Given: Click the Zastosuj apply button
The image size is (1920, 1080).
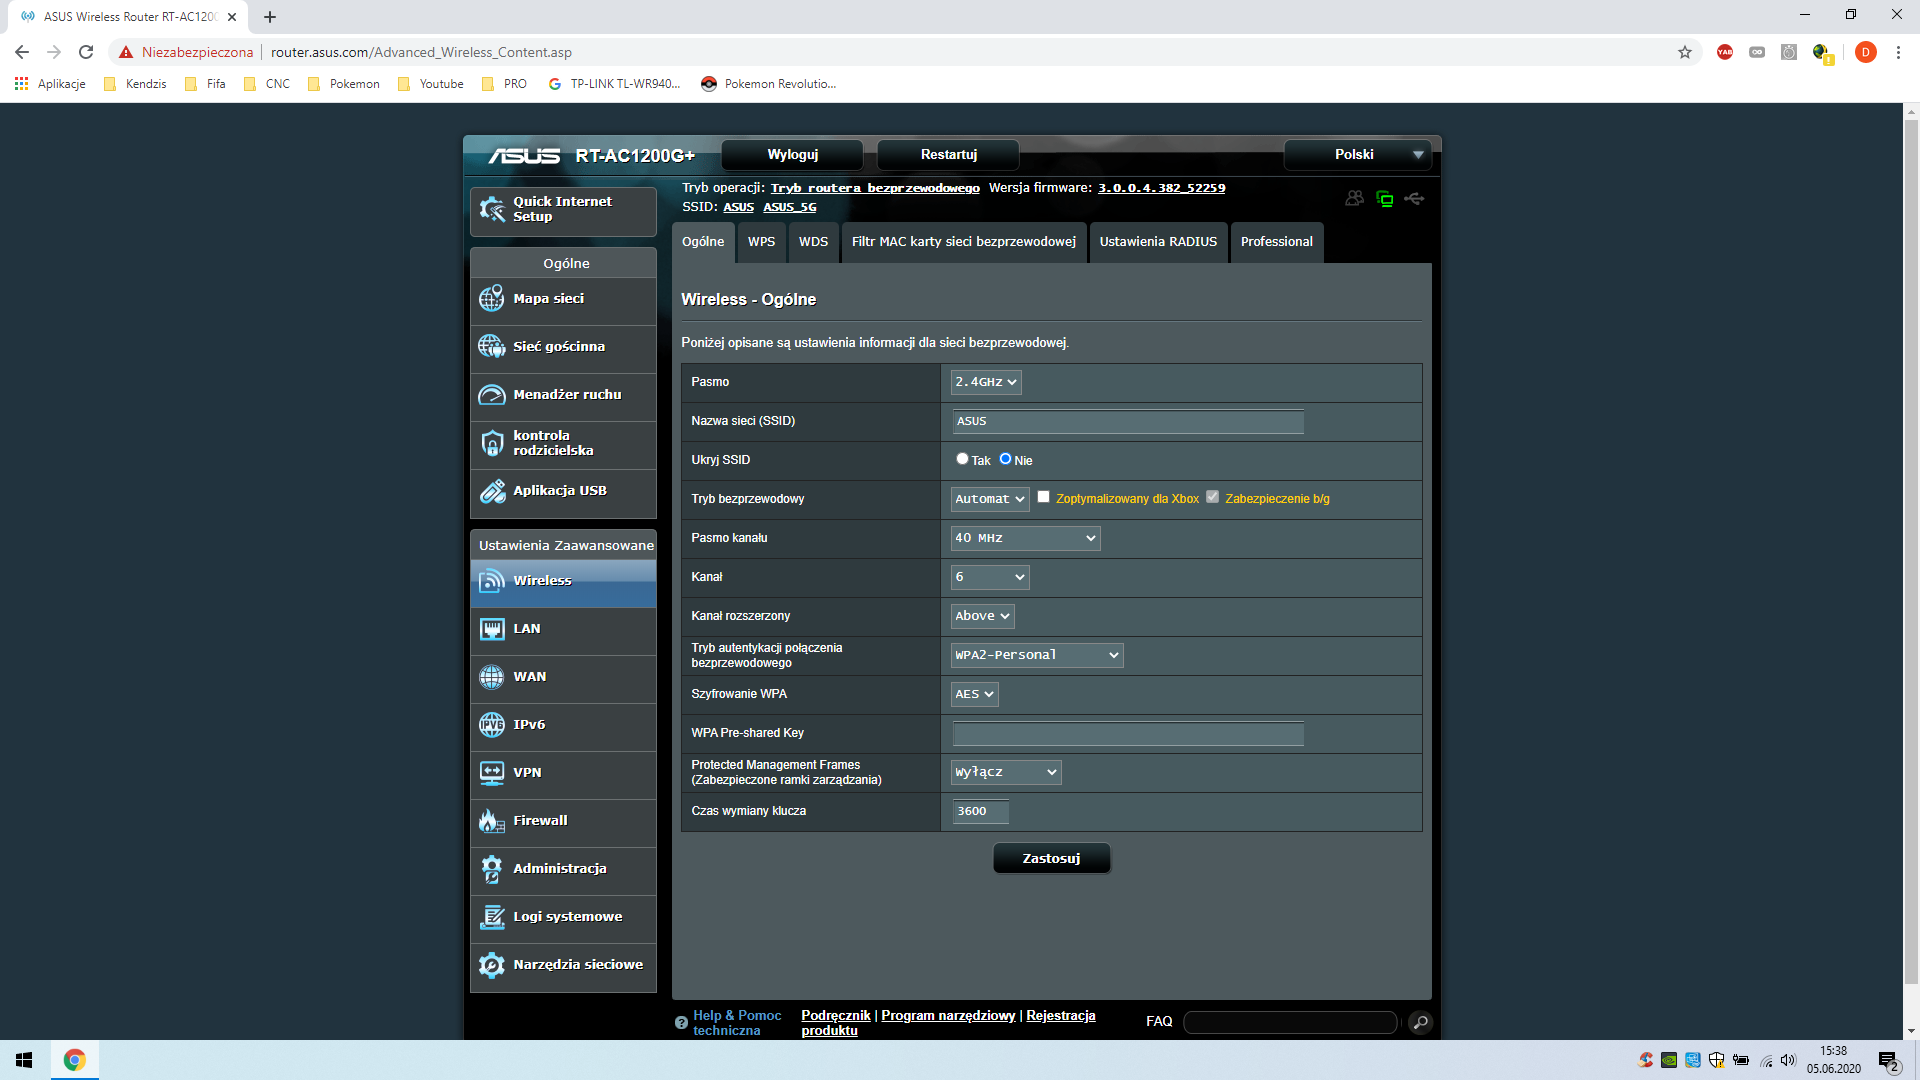Looking at the screenshot, I should pyautogui.click(x=1051, y=858).
